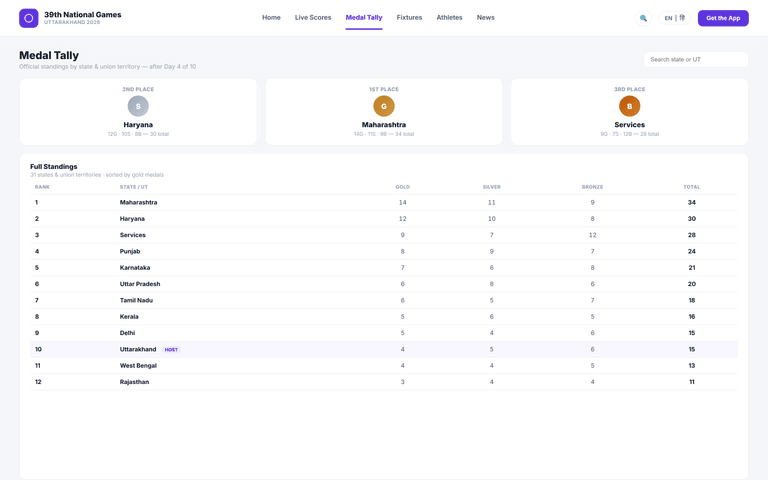
Task: Select the Medal Tally tab
Action: coord(364,18)
